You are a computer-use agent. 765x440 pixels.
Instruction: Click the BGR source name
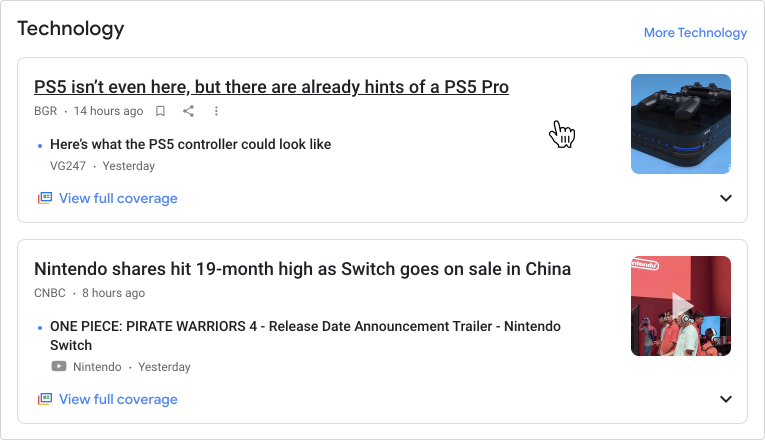(x=46, y=111)
